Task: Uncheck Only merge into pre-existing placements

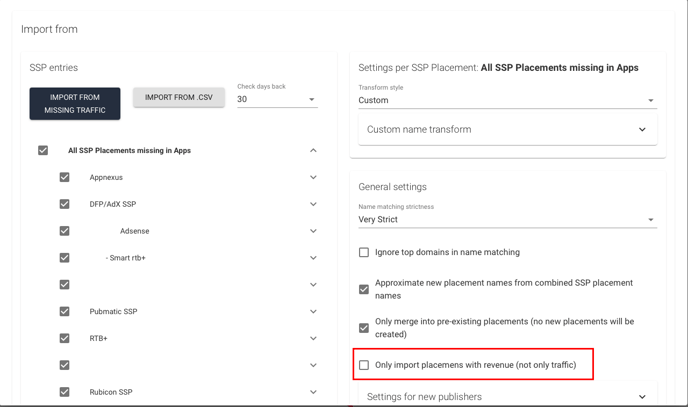Action: [x=364, y=328]
